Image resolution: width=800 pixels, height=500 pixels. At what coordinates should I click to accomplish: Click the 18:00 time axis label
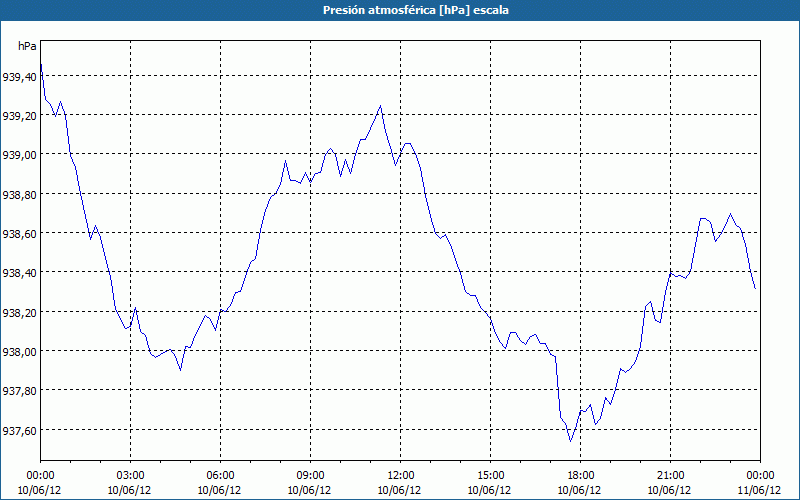pos(581,476)
